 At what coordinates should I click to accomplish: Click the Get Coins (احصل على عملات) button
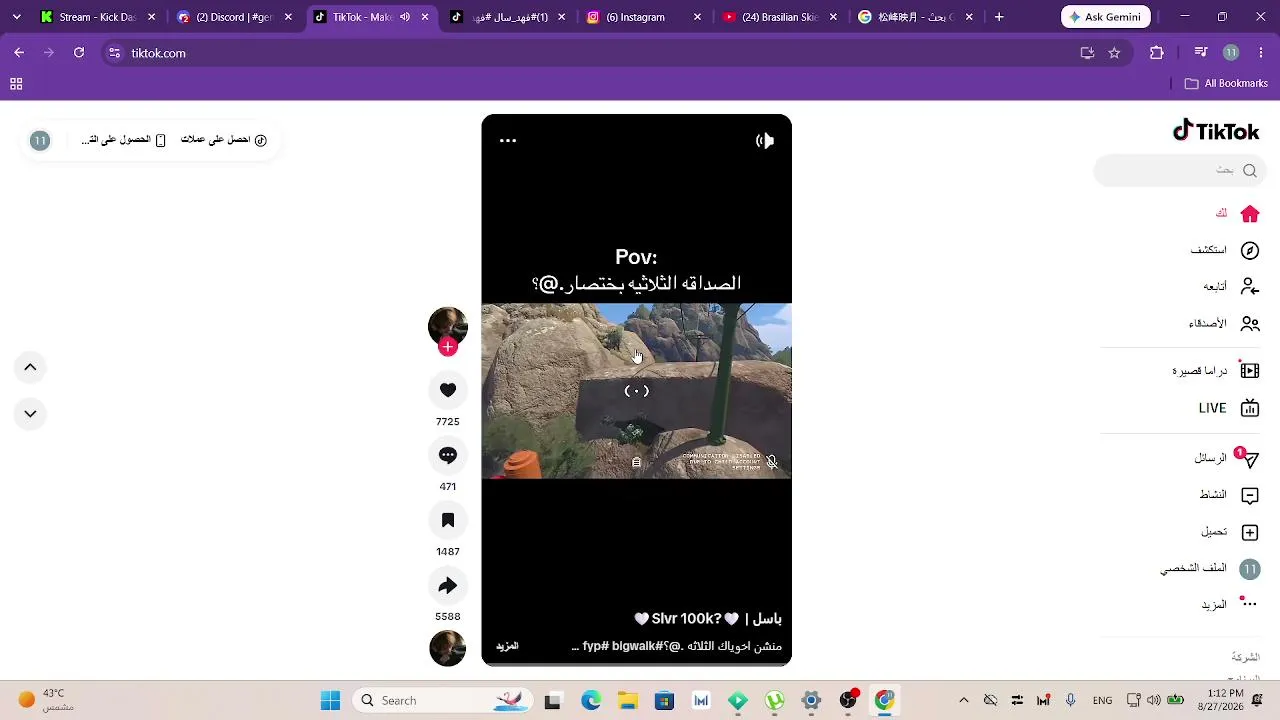pyautogui.click(x=223, y=140)
